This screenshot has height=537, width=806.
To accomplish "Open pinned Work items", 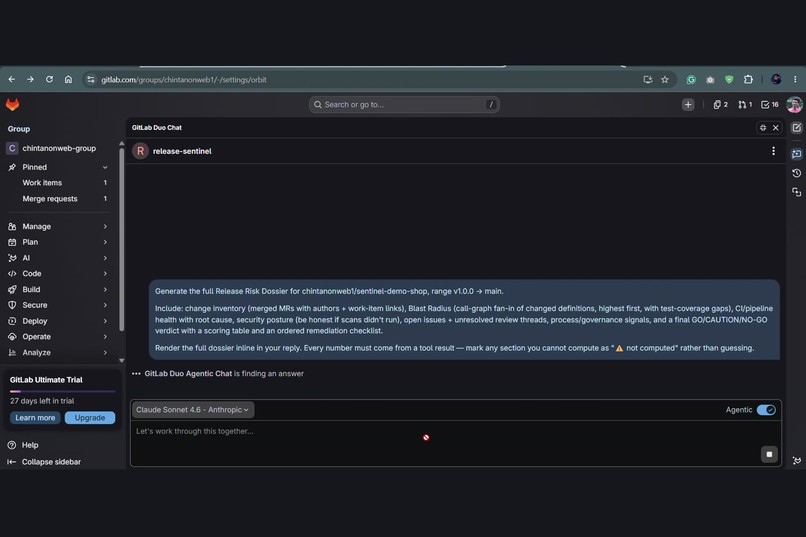I will [x=58, y=183].
